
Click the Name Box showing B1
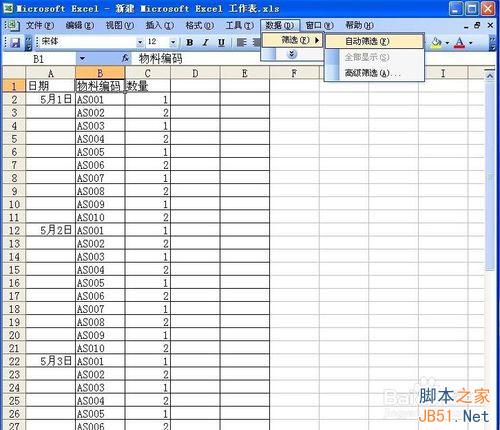pyautogui.click(x=39, y=59)
